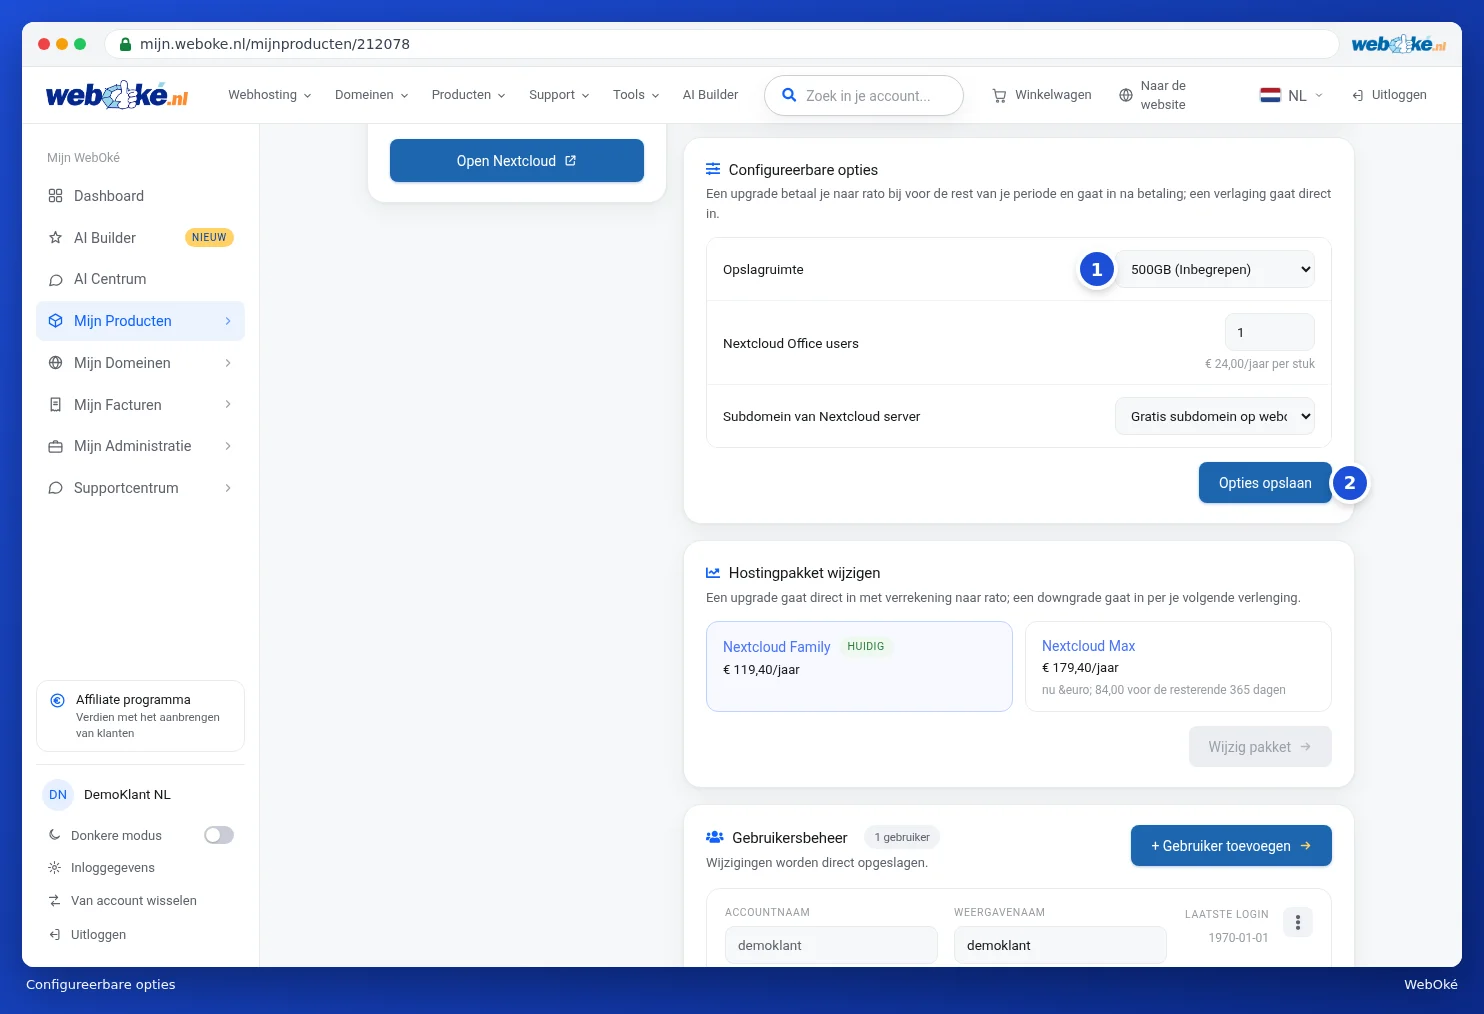Select the Nextcloud Family package card

pyautogui.click(x=859, y=667)
